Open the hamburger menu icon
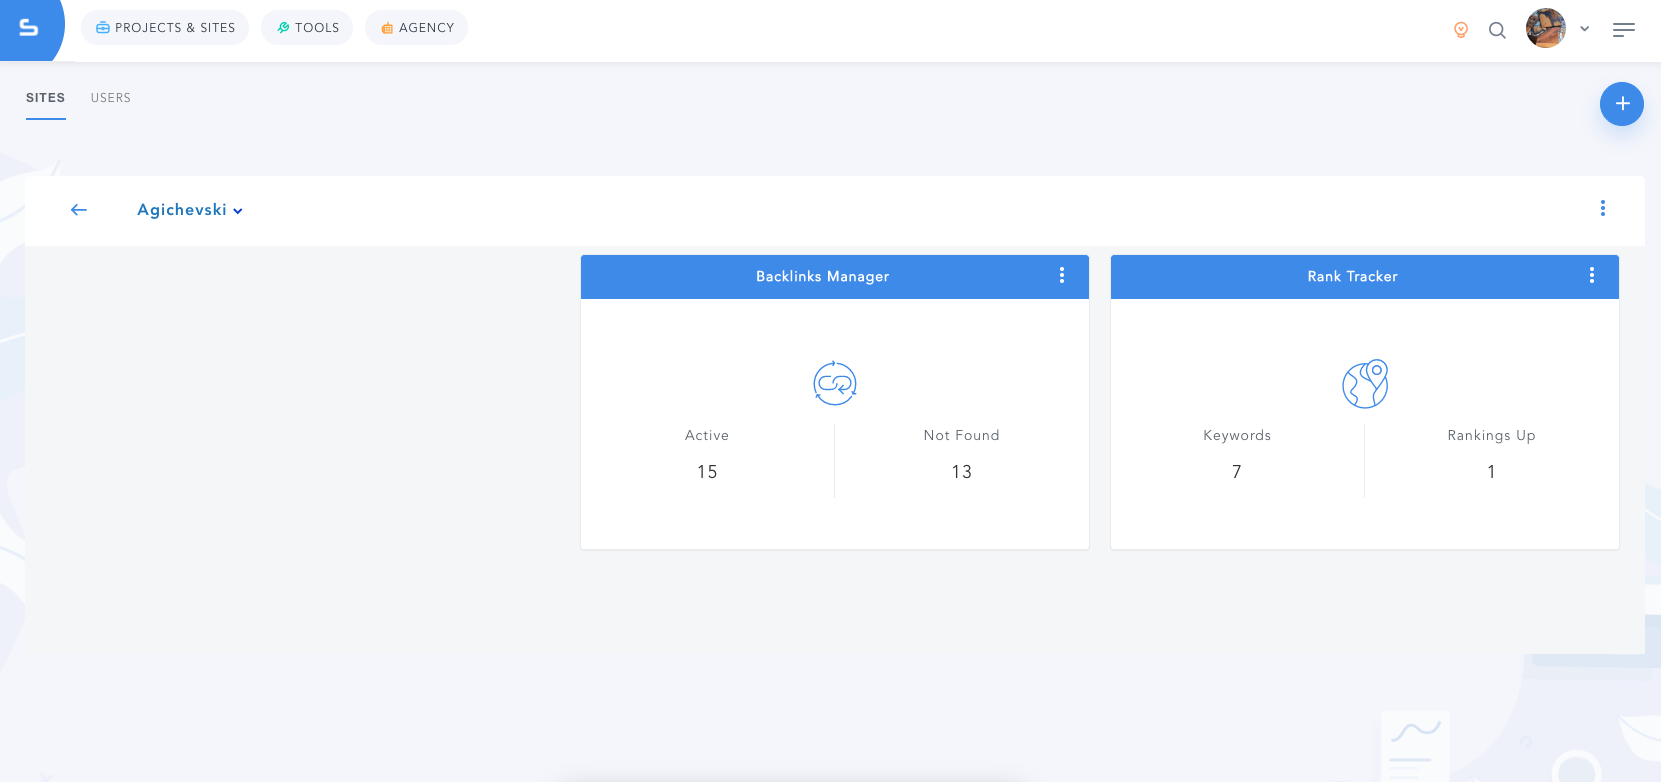Image resolution: width=1661 pixels, height=782 pixels. coord(1624,30)
